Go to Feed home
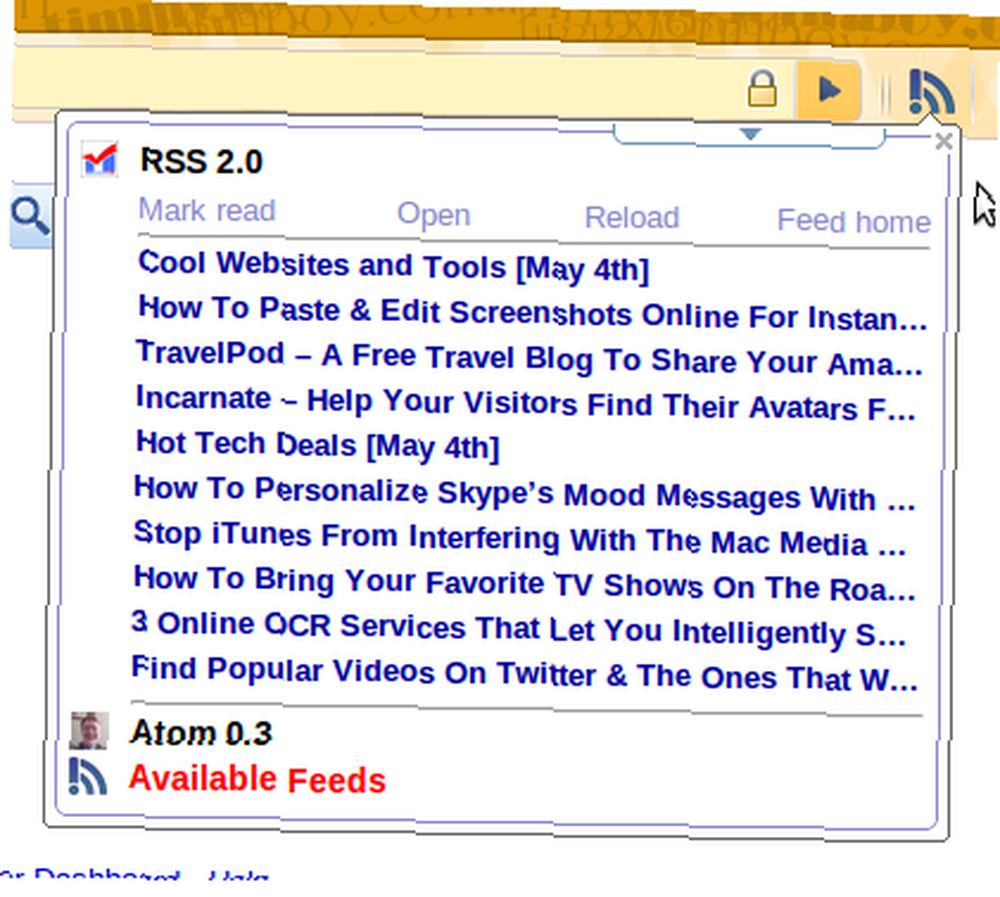Image resolution: width=1000 pixels, height=897 pixels. pyautogui.click(x=854, y=221)
